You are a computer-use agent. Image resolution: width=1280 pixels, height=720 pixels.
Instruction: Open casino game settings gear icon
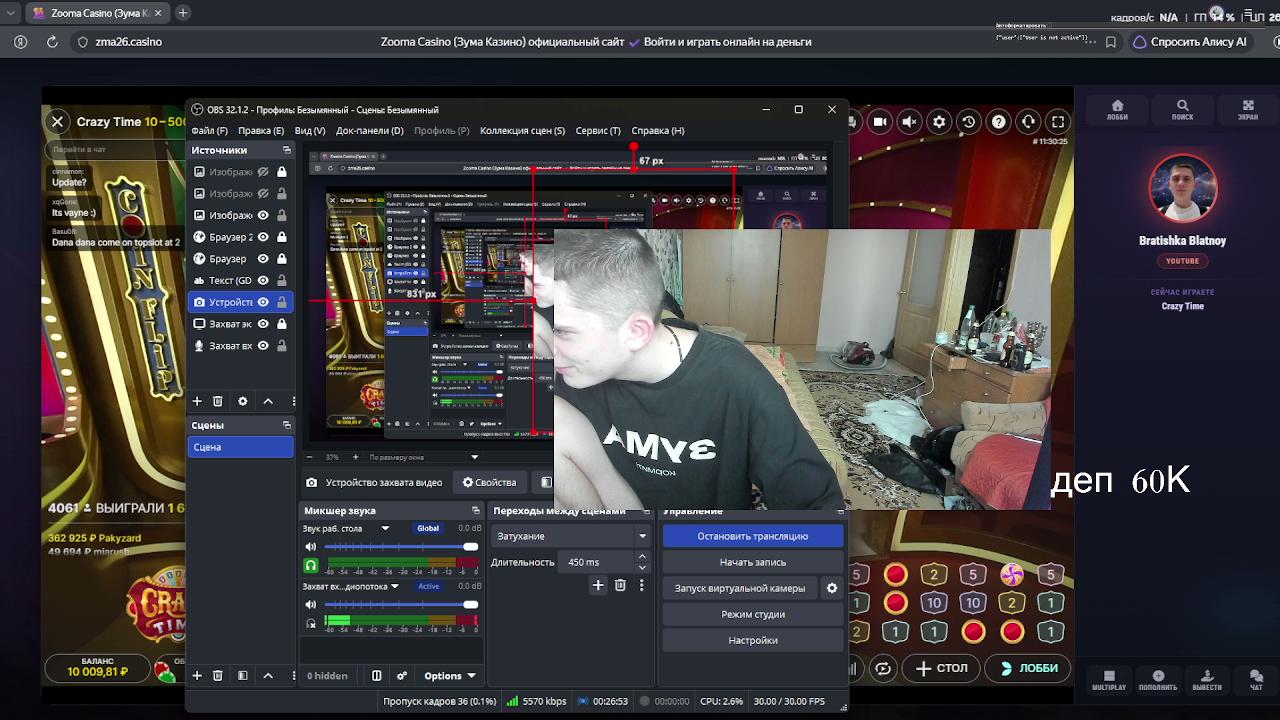[939, 122]
